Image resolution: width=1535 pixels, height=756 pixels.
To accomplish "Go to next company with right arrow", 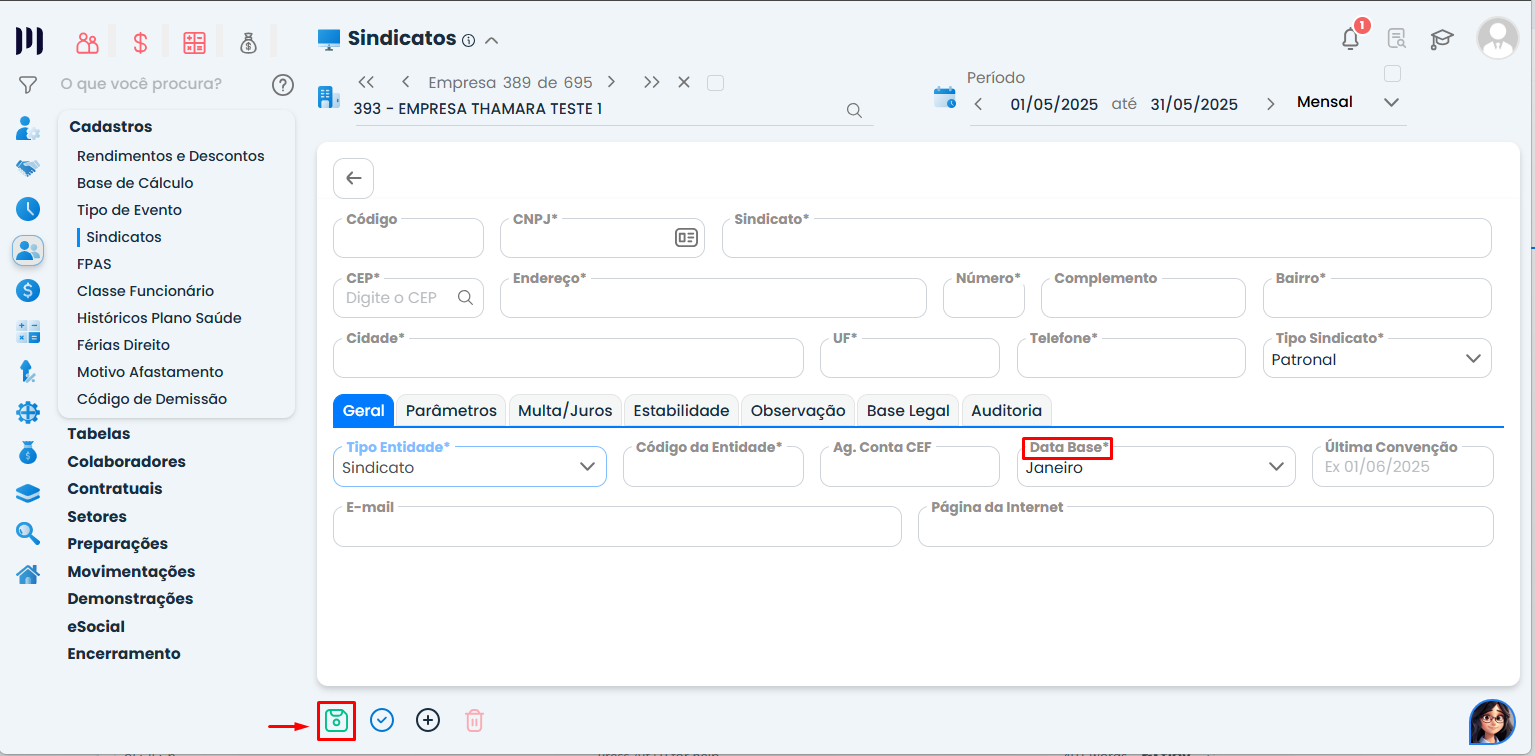I will click(x=611, y=82).
